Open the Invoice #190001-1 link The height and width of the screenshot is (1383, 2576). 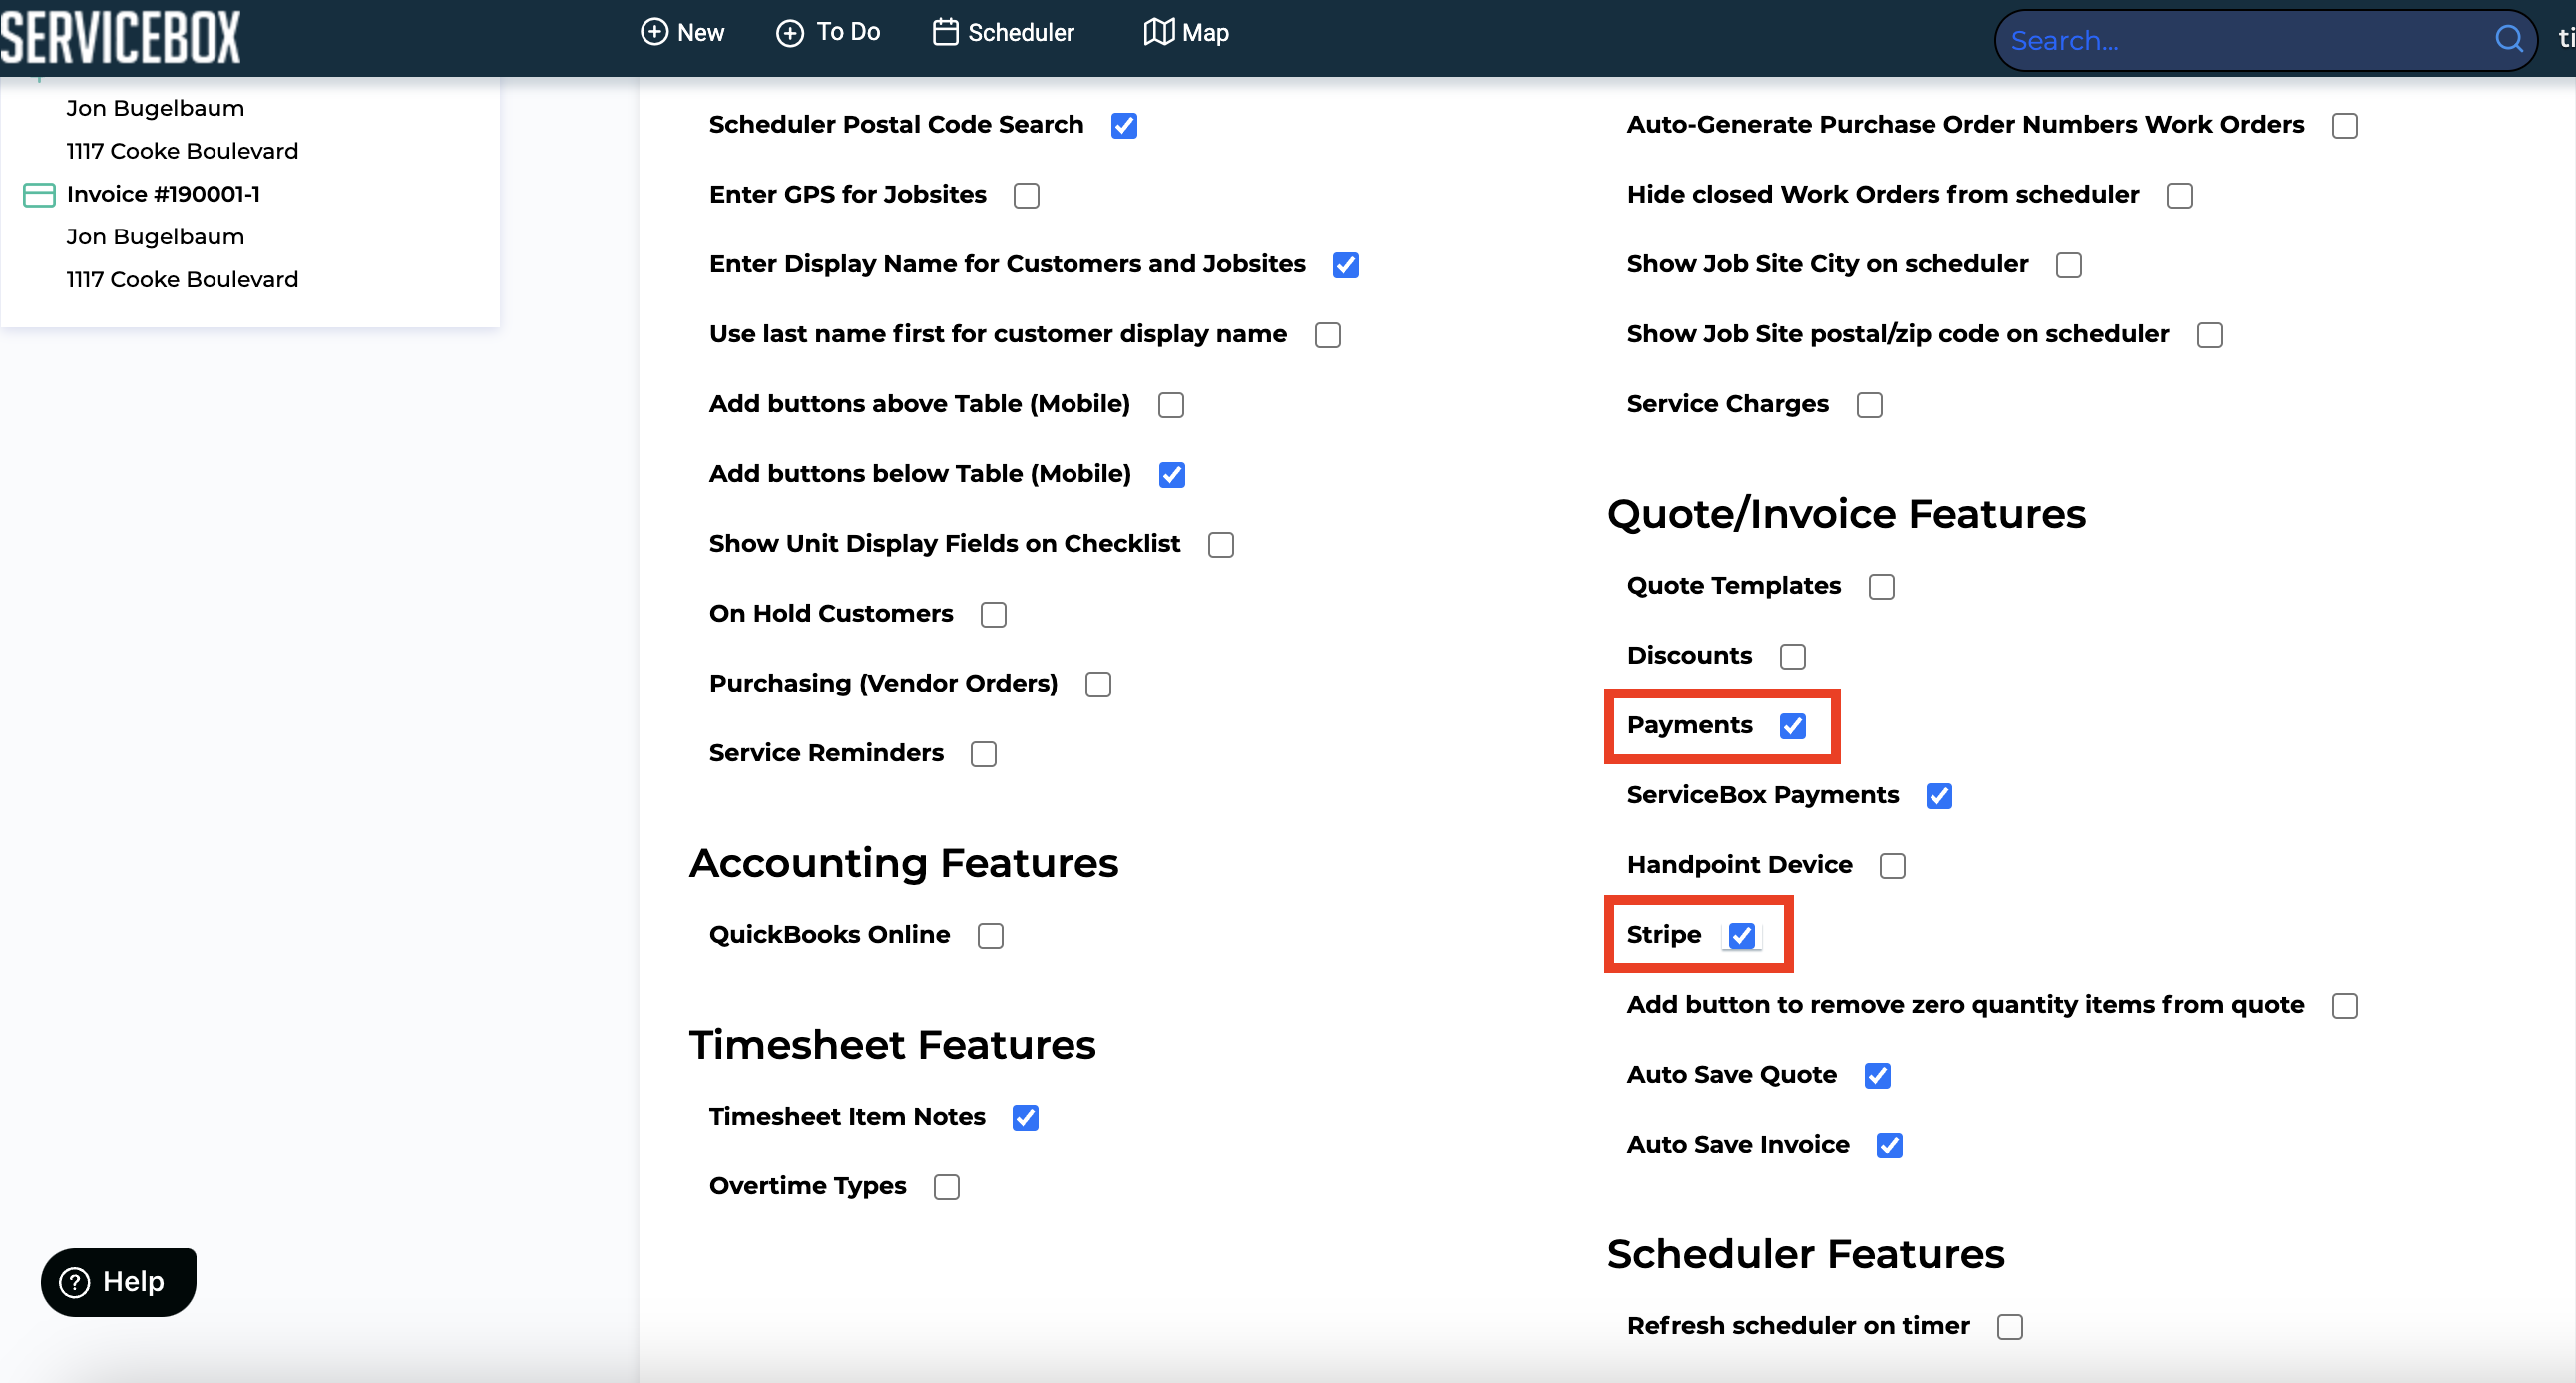pos(163,194)
